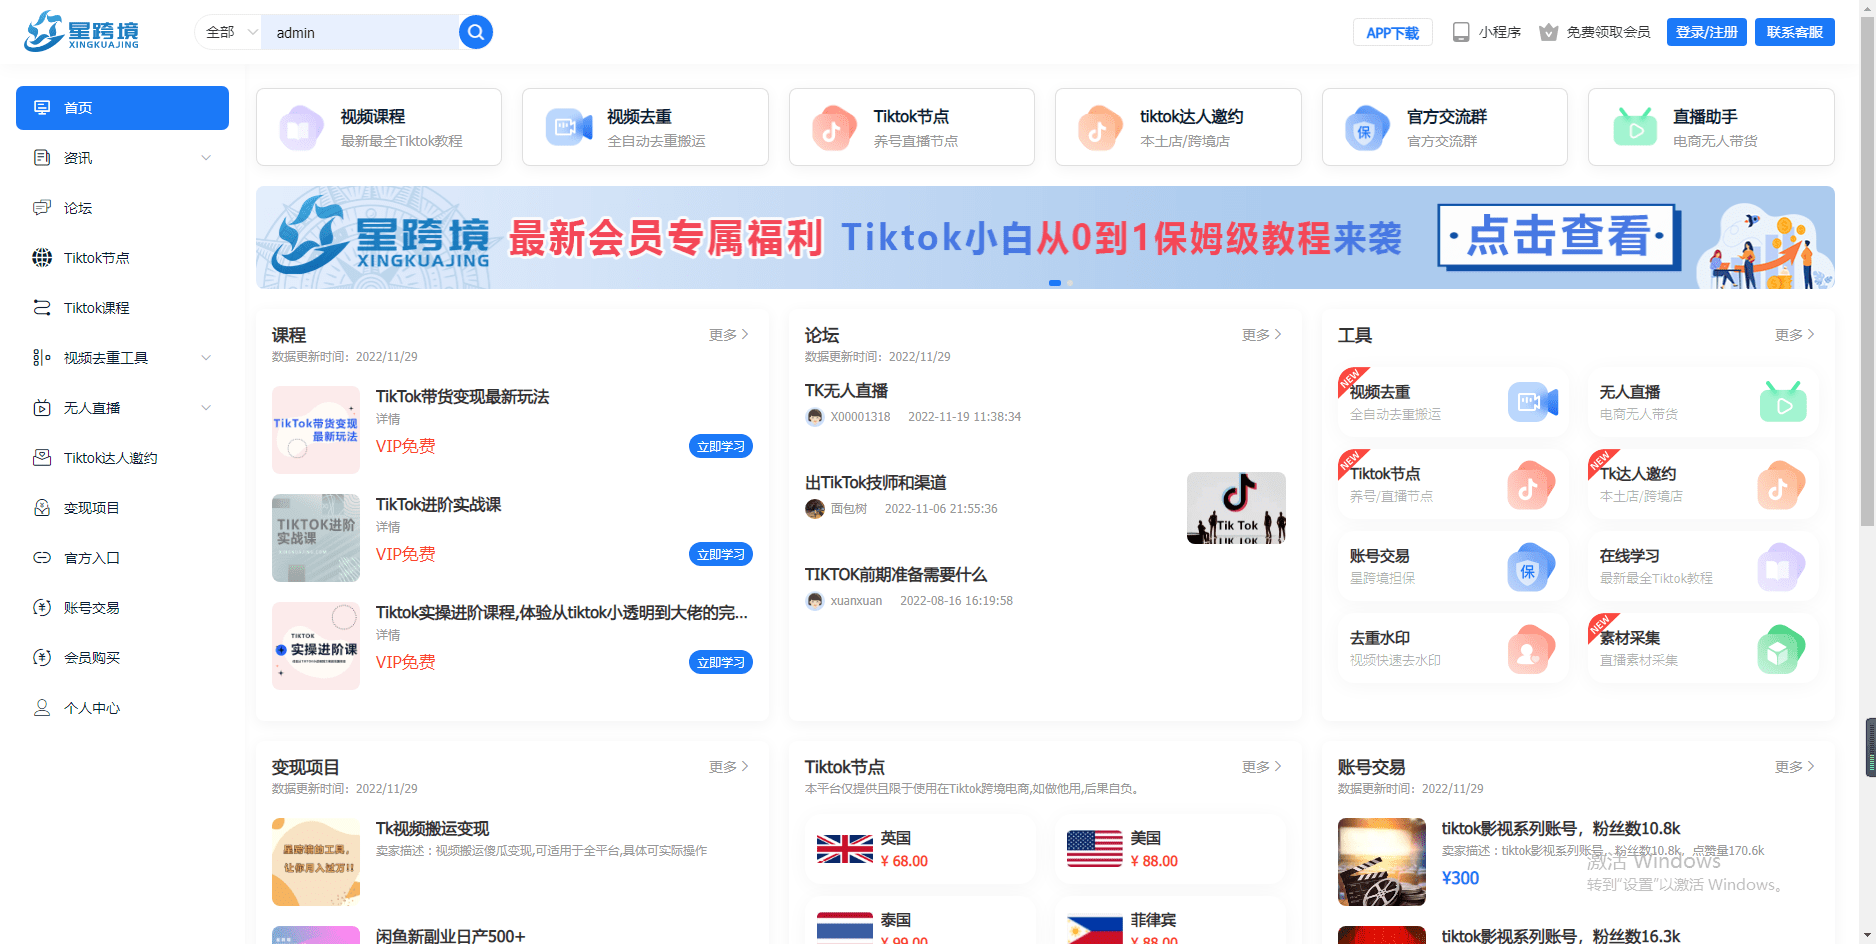Click 立即学习 for TikTok进阶实战课
The height and width of the screenshot is (944, 1876).
721,554
